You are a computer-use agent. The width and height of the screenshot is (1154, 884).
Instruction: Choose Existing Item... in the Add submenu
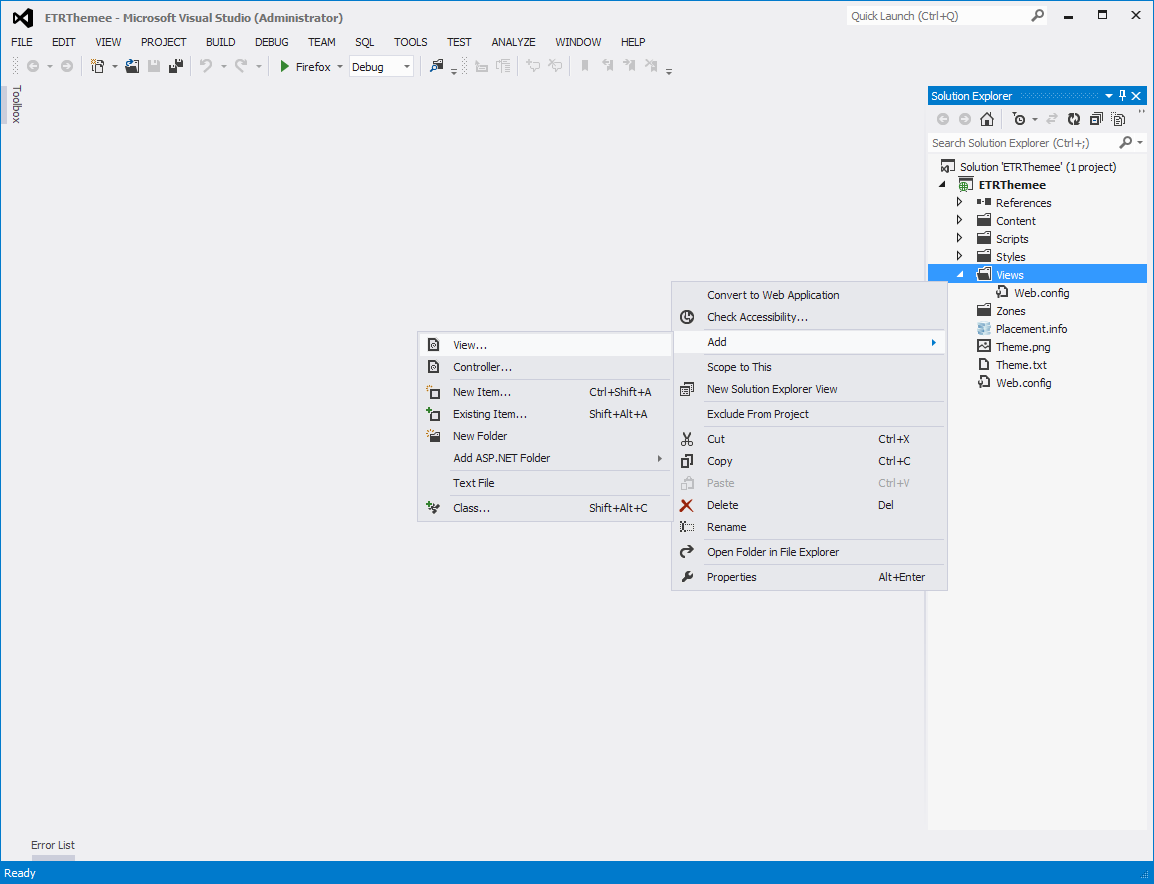tap(545, 414)
